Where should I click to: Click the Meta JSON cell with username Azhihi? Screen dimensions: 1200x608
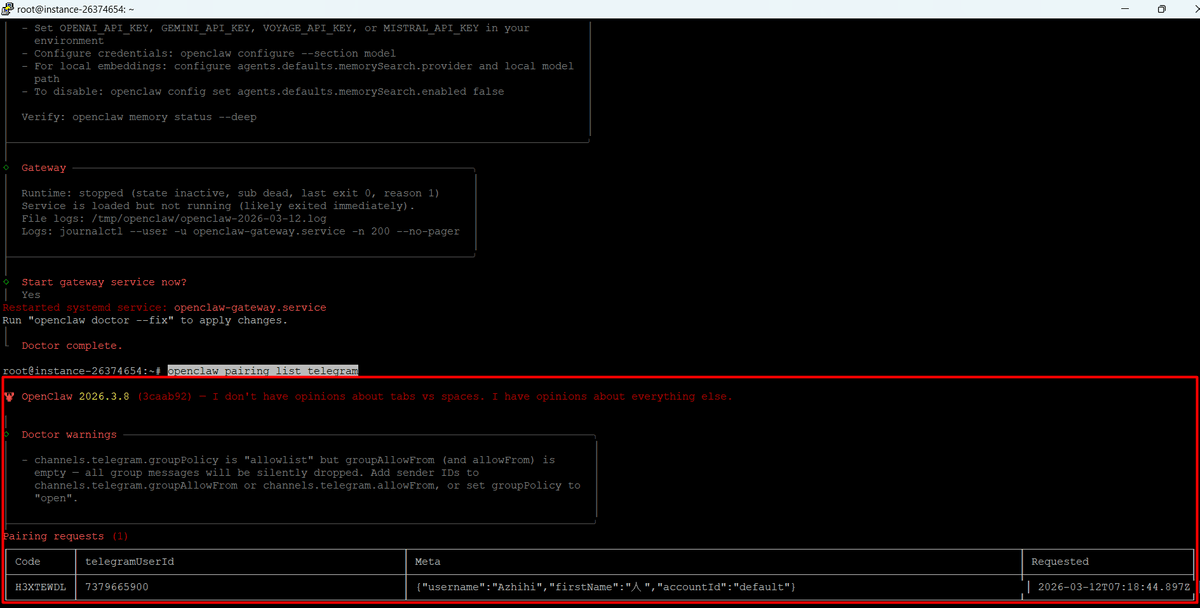(x=605, y=587)
